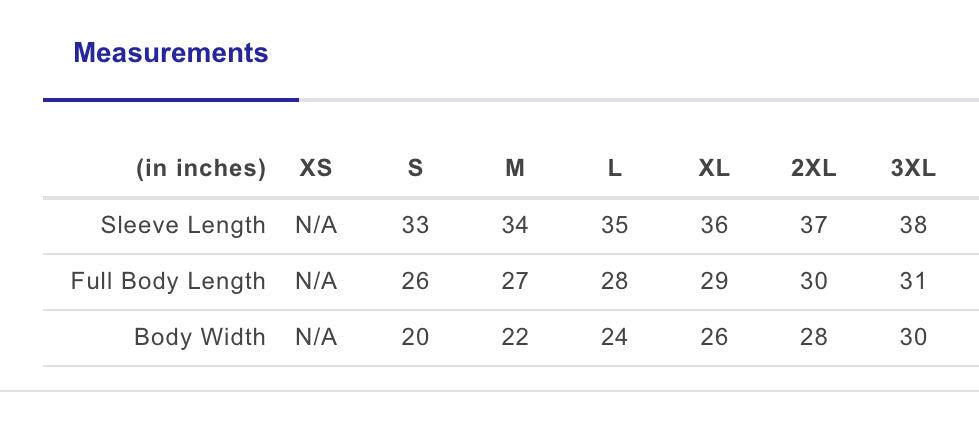
Task: Select Sleeve Length value 38 for 3XL
Action: 913,225
